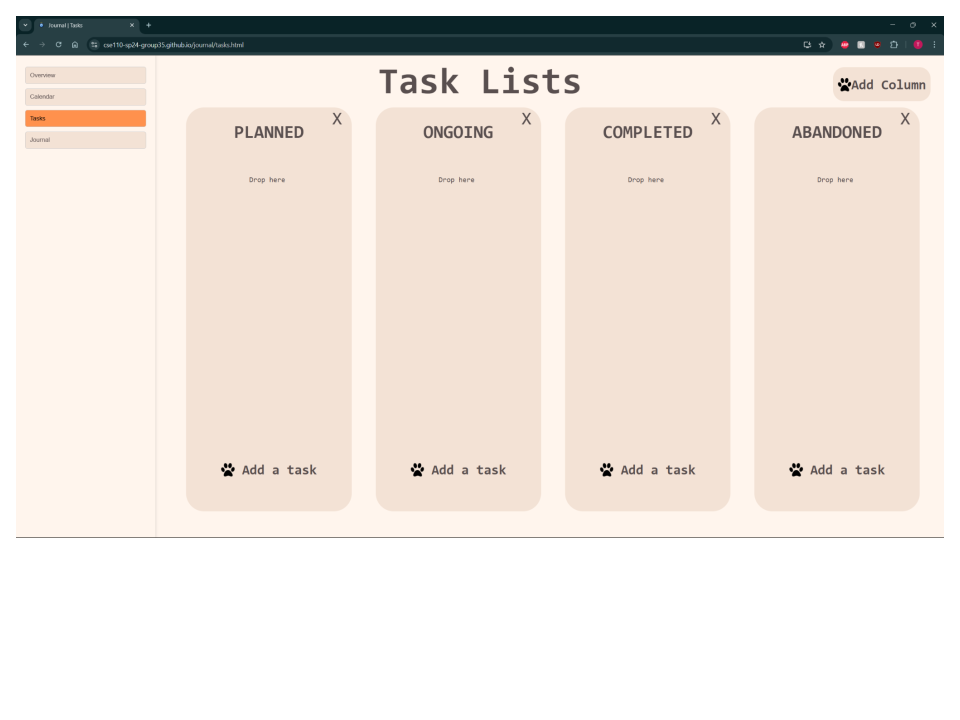The image size is (960, 720).
Task: Click the Add Column button
Action: coord(881,84)
